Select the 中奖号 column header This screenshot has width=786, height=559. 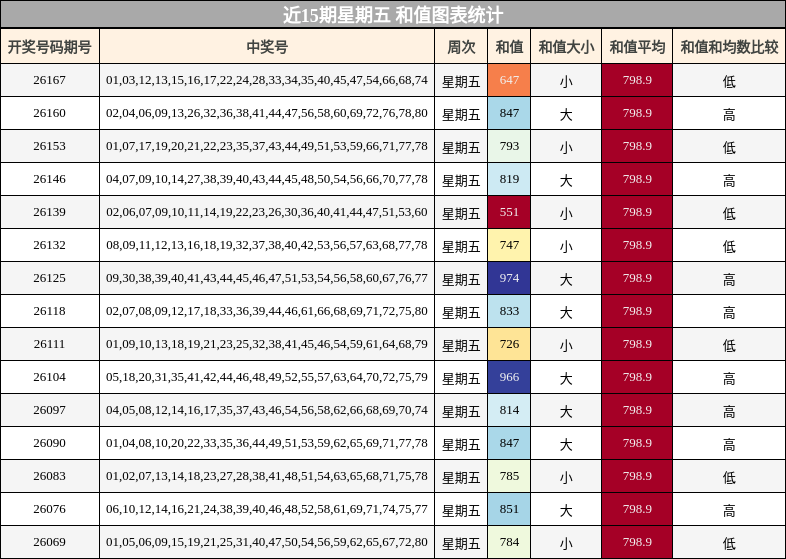tap(267, 47)
